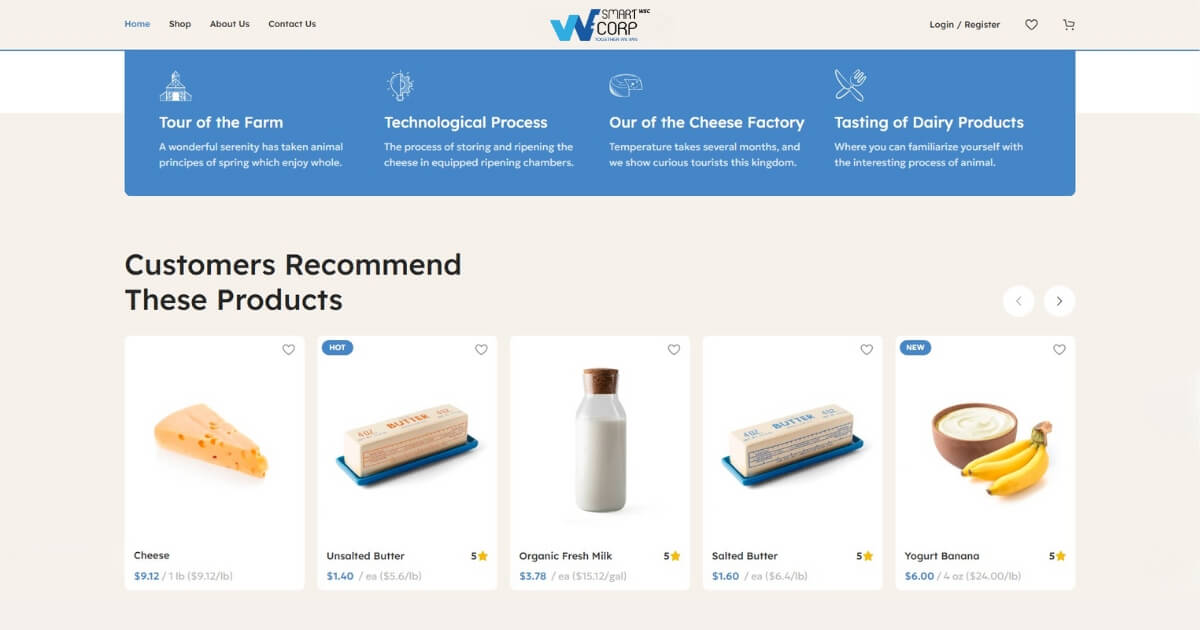Open the Contact Us page link
This screenshot has height=630, width=1200.
(292, 24)
